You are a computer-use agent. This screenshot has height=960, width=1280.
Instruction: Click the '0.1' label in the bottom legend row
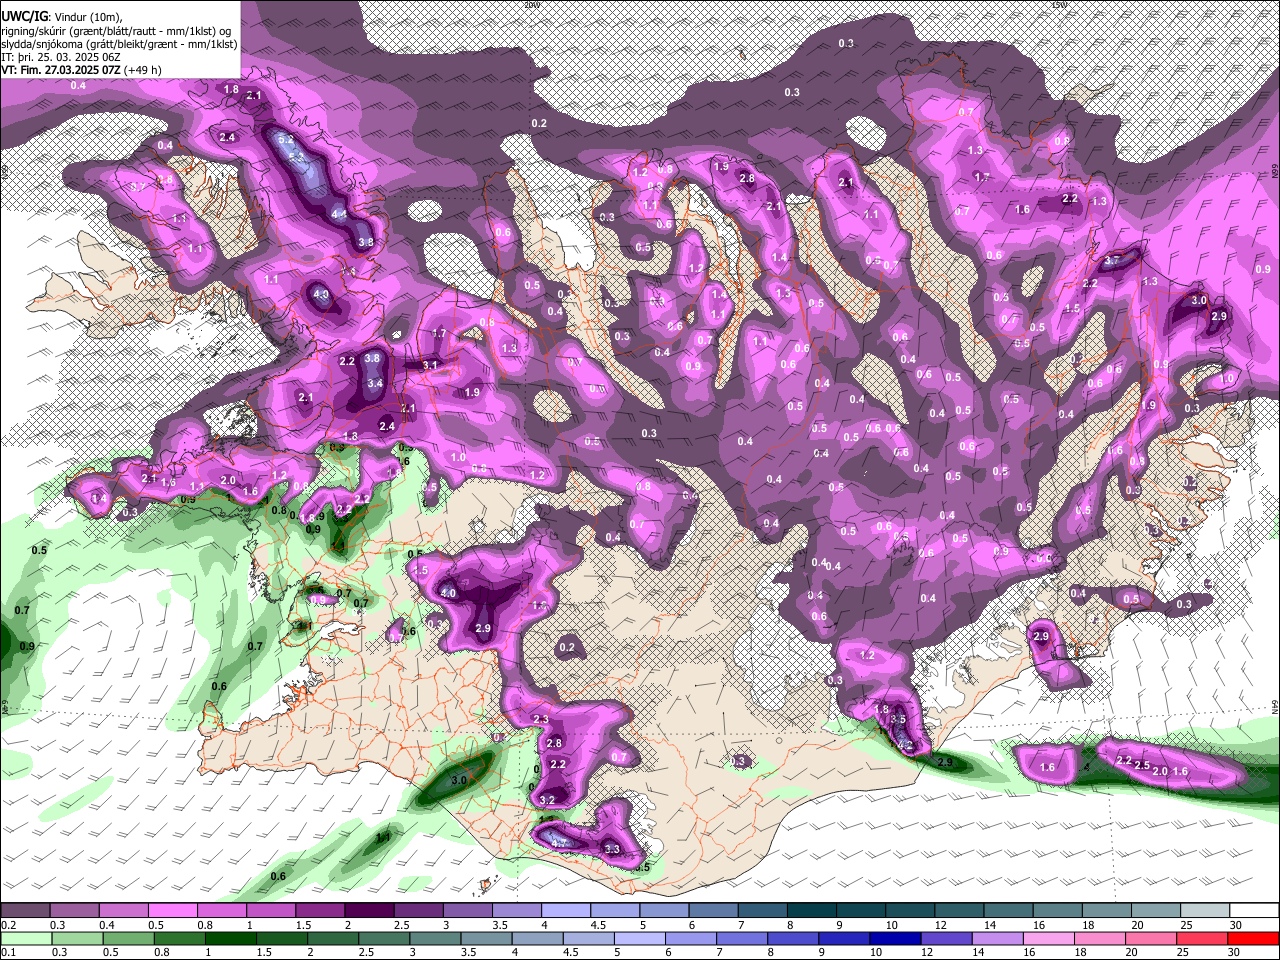coord(8,953)
